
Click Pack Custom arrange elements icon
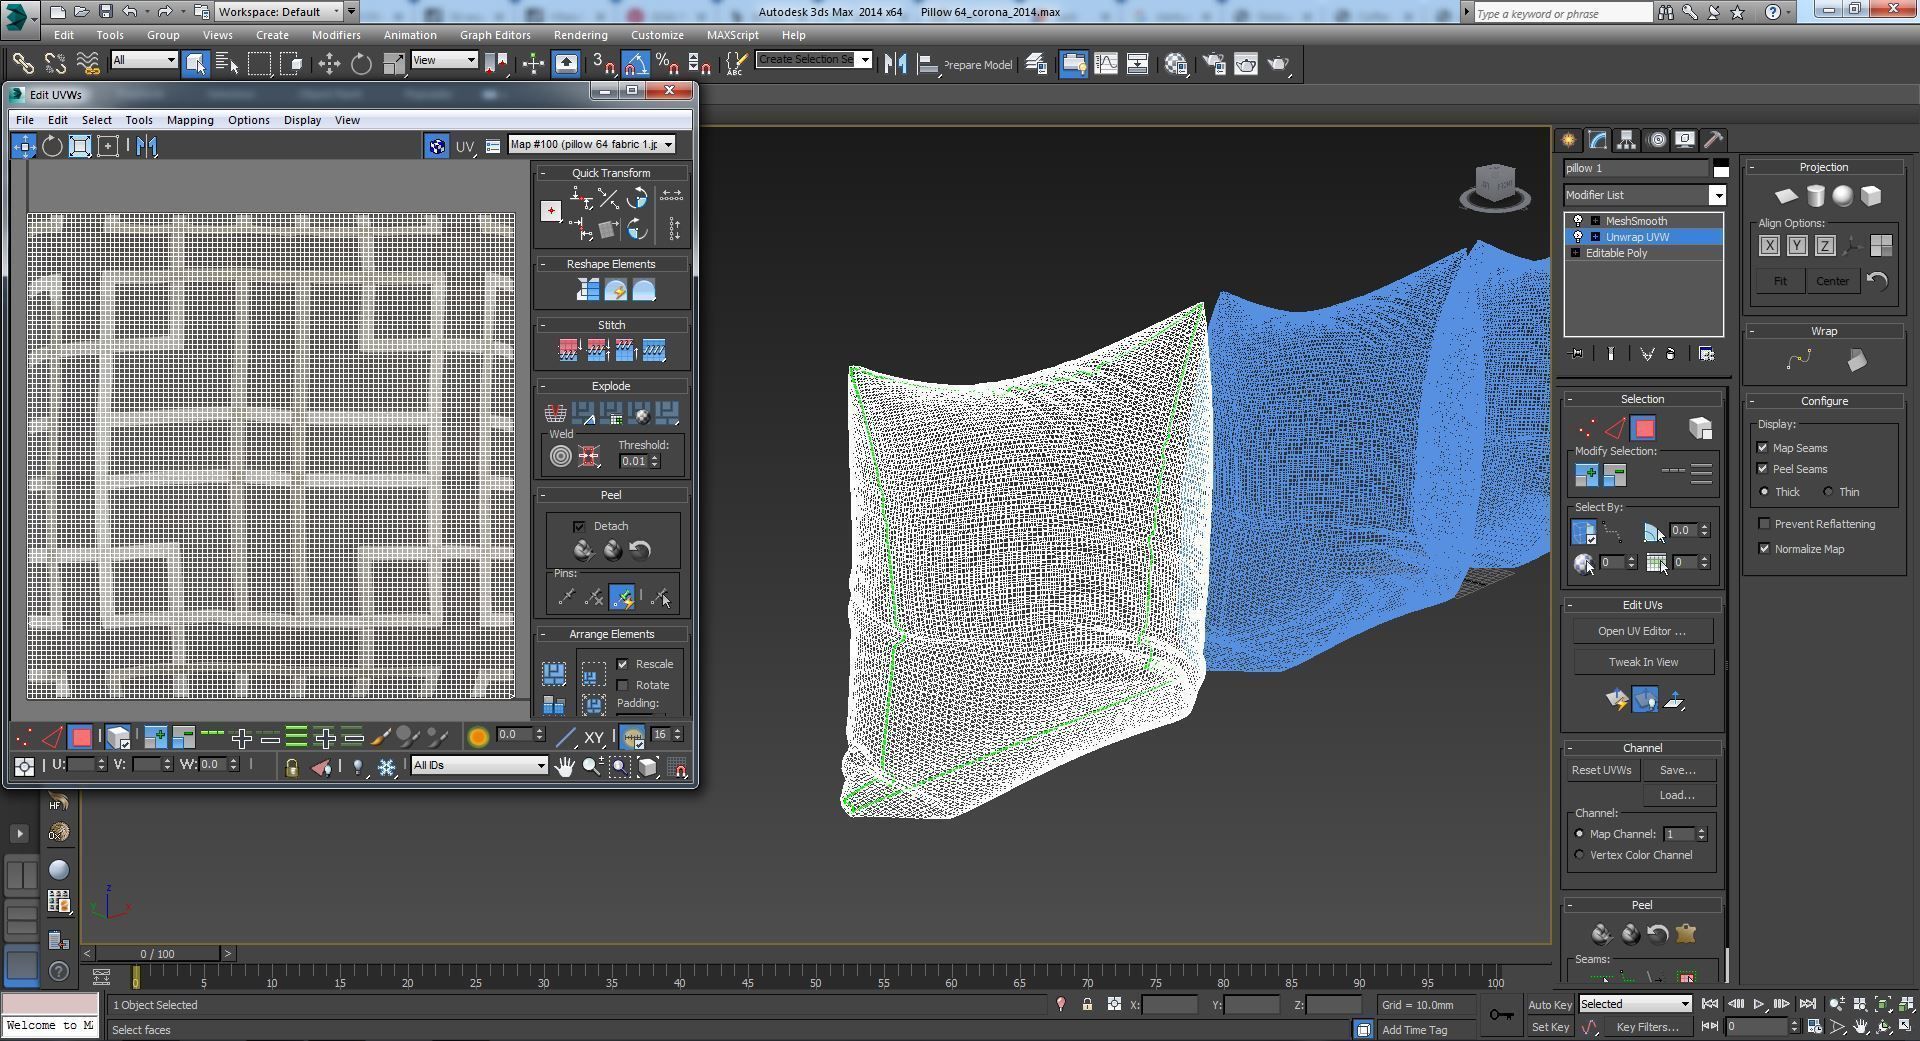[554, 673]
